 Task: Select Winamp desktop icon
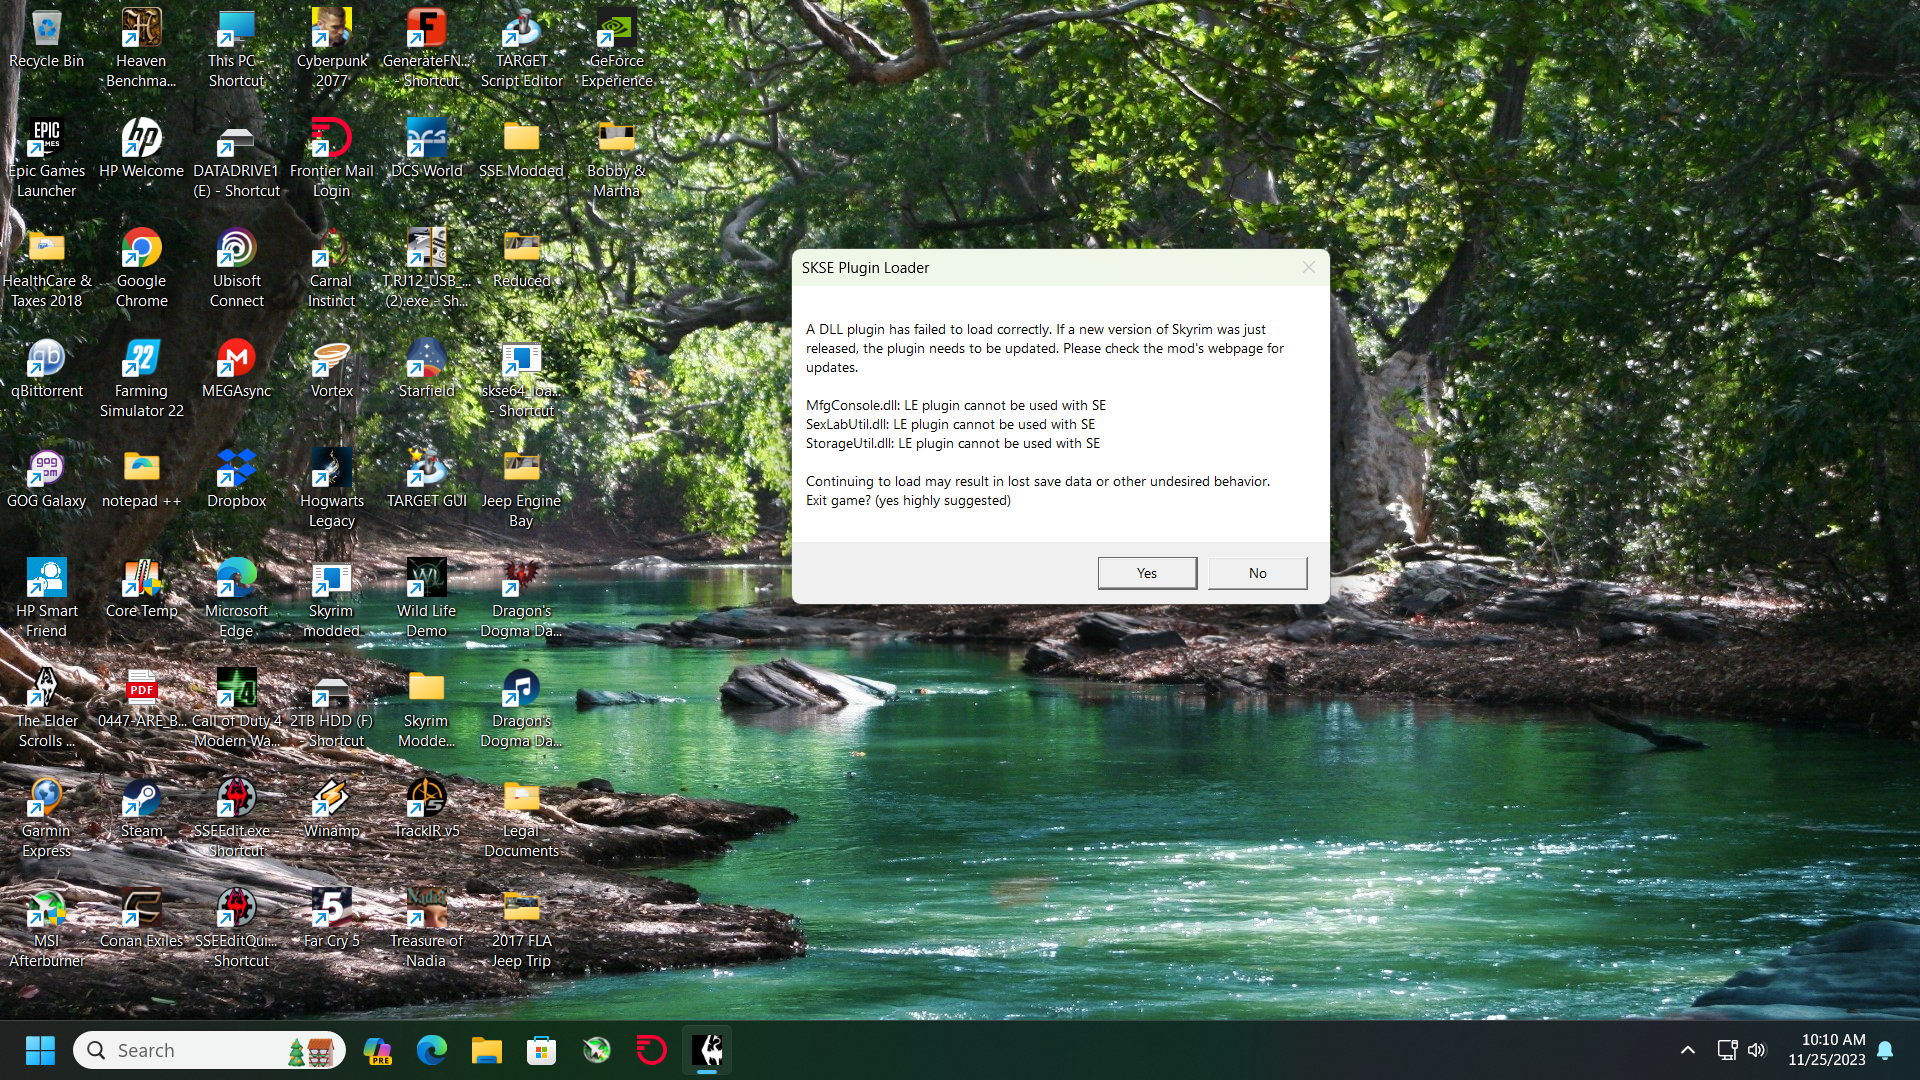(331, 809)
